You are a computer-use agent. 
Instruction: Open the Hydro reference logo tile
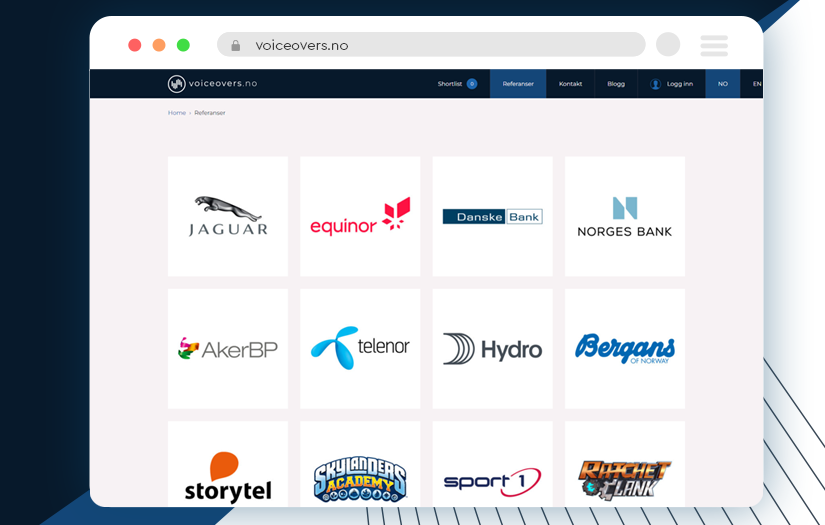[x=492, y=349]
